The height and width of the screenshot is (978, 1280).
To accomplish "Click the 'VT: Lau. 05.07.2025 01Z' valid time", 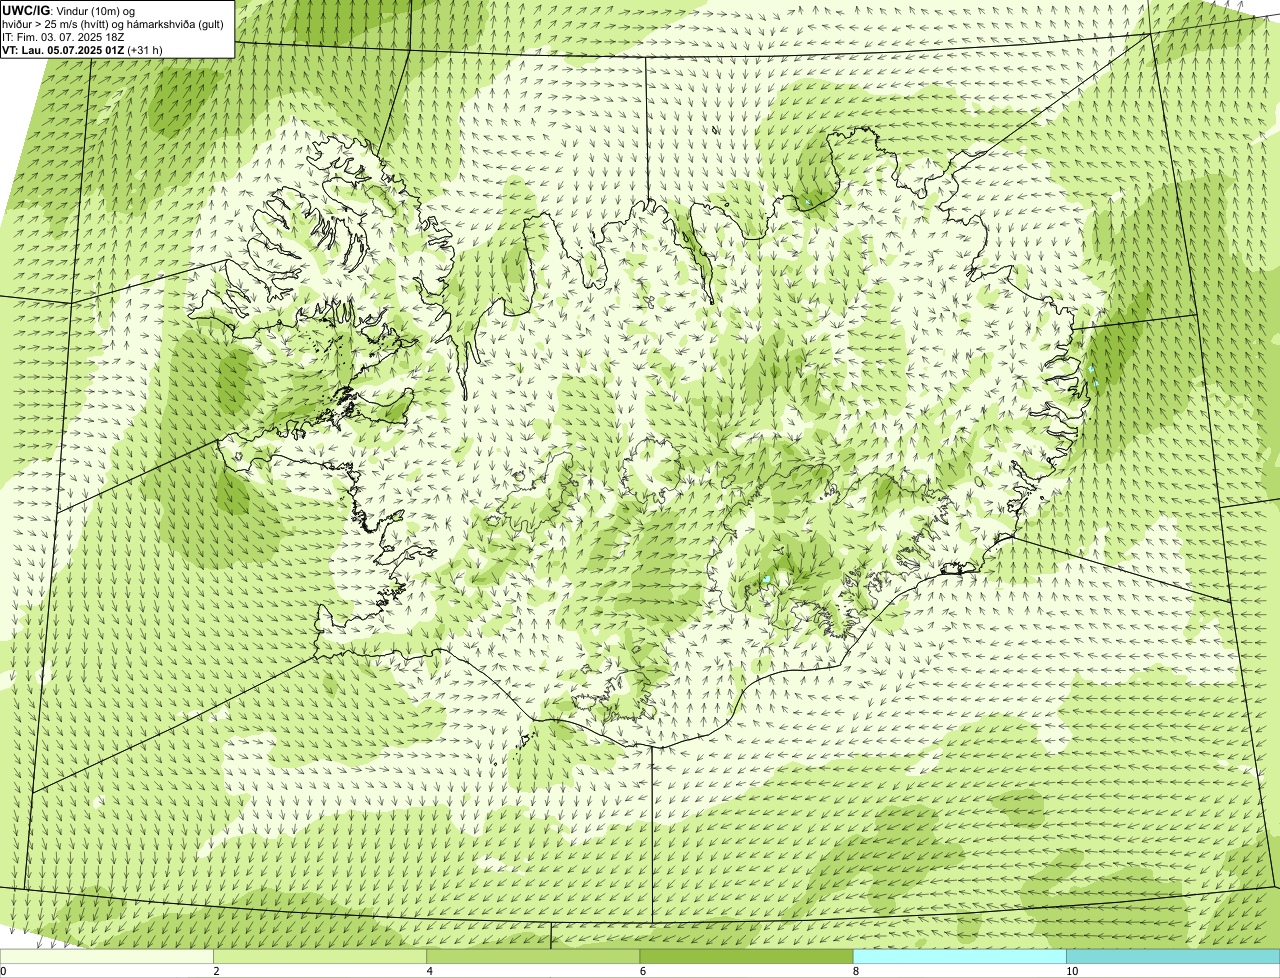I will coord(63,49).
